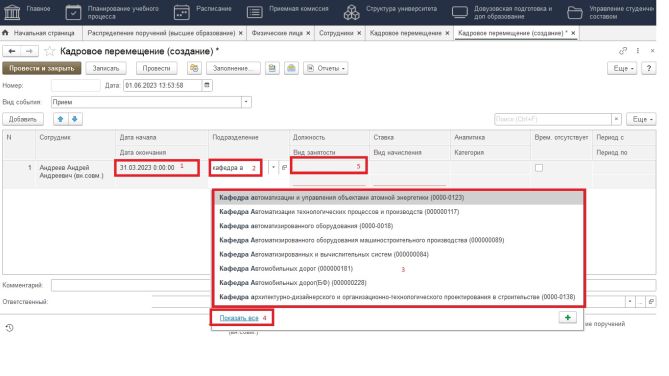
Task: Click the Показать все link
Action: click(x=239, y=318)
